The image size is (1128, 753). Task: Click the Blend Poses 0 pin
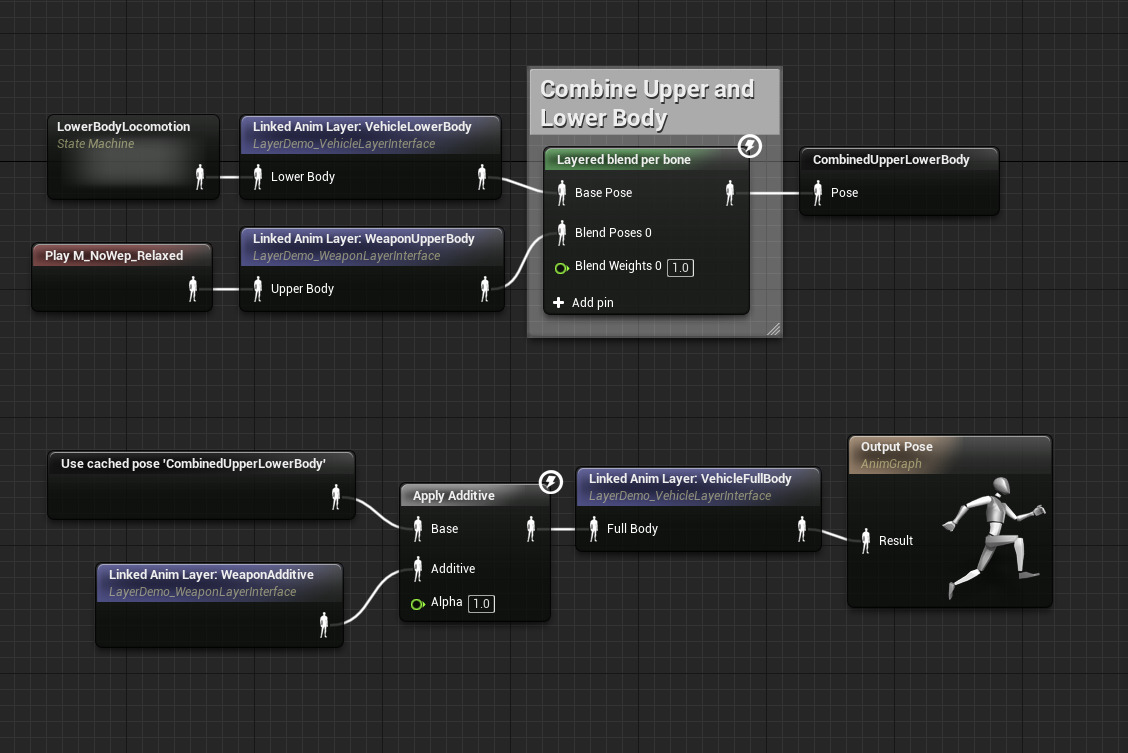pyautogui.click(x=561, y=233)
